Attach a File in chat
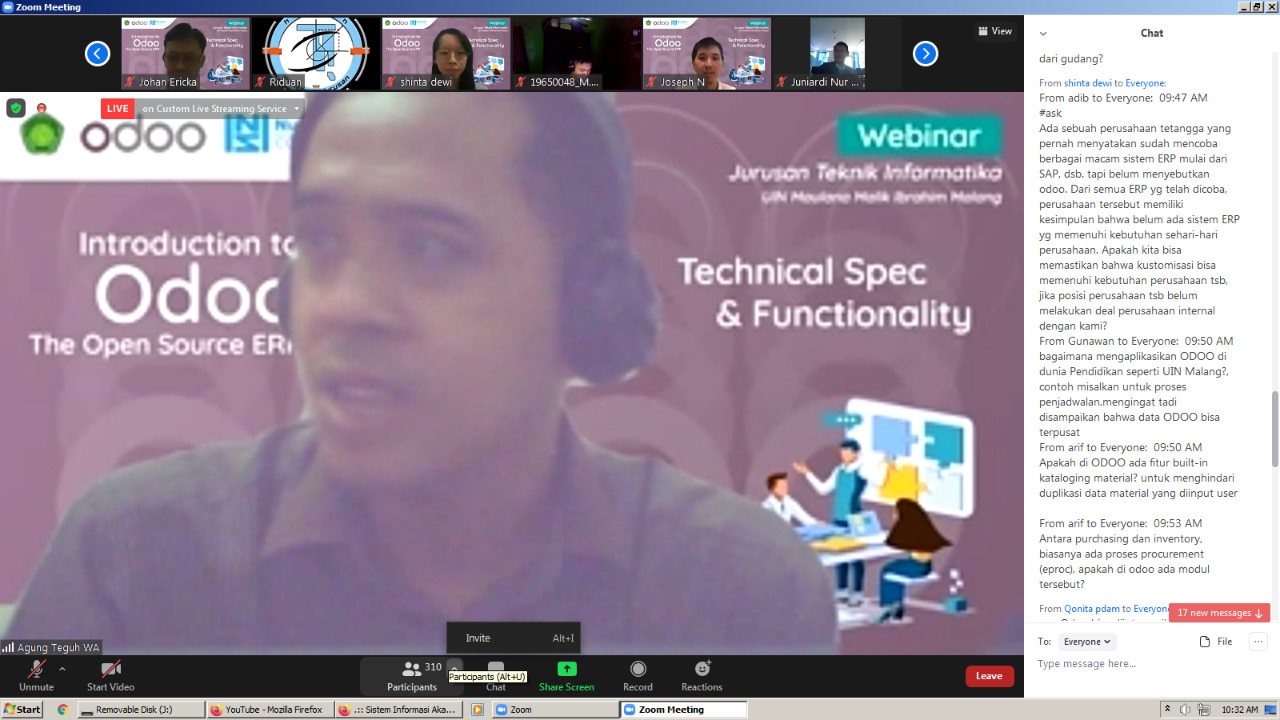This screenshot has height=720, width=1280. 1216,641
